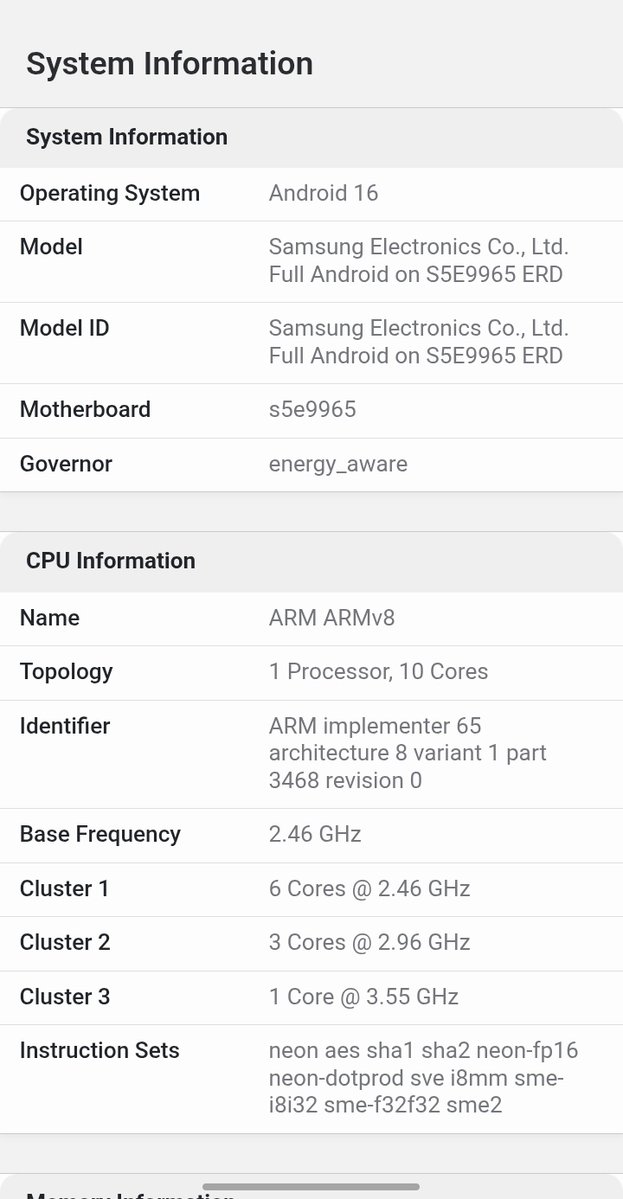
Task: Click the System Information page title
Action: click(169, 63)
